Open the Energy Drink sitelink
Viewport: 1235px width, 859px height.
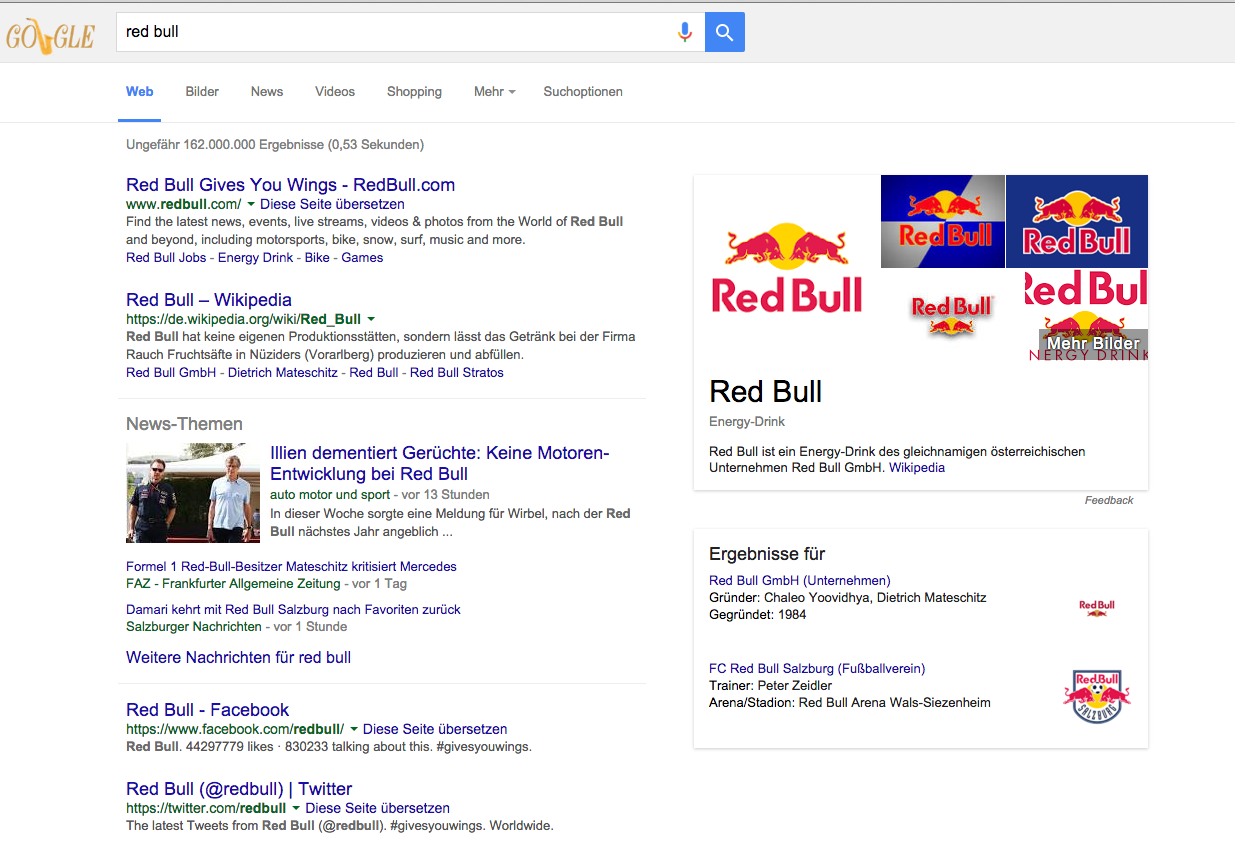coord(256,258)
